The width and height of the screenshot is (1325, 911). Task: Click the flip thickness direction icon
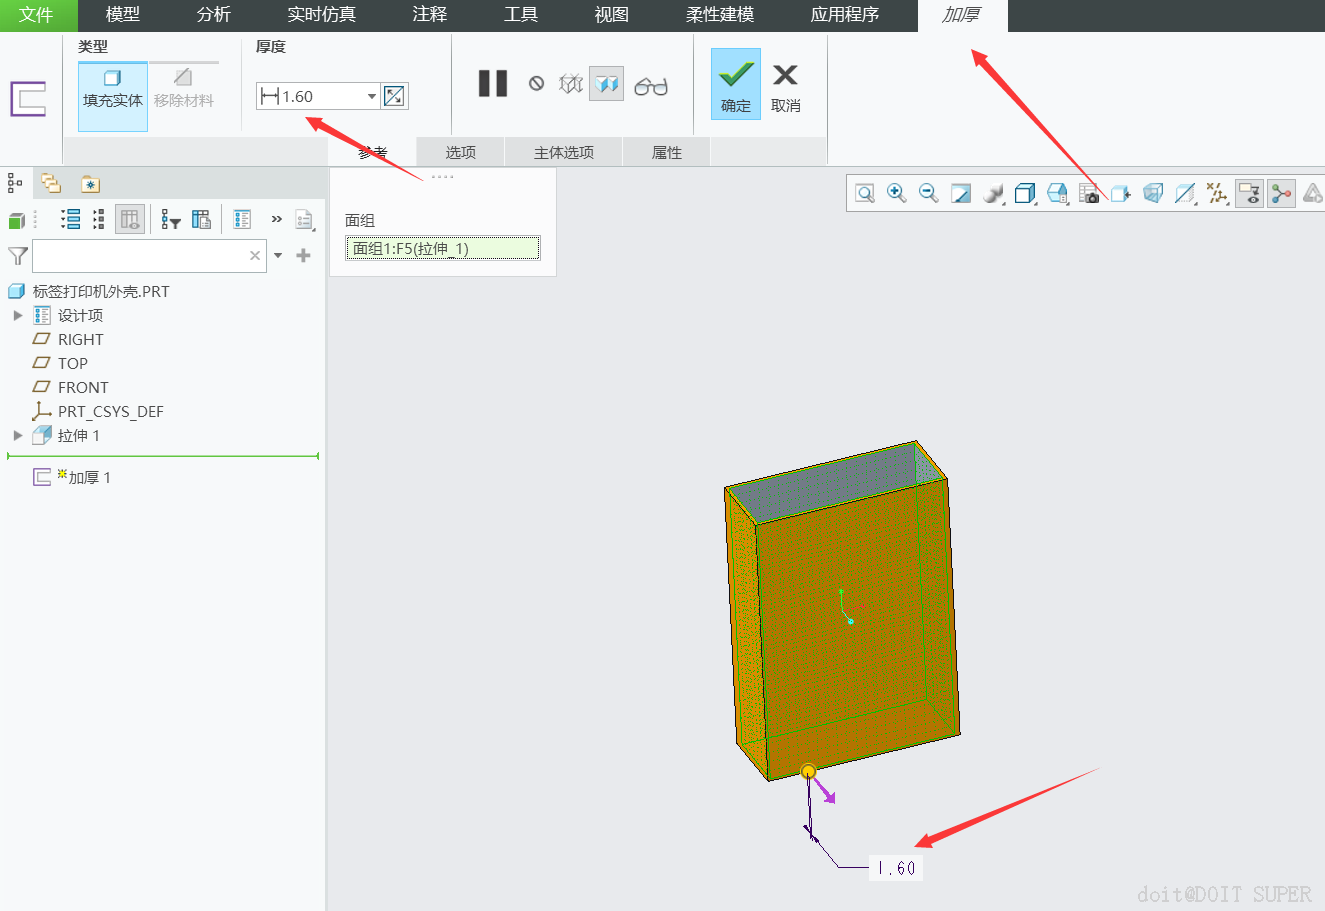(x=394, y=96)
